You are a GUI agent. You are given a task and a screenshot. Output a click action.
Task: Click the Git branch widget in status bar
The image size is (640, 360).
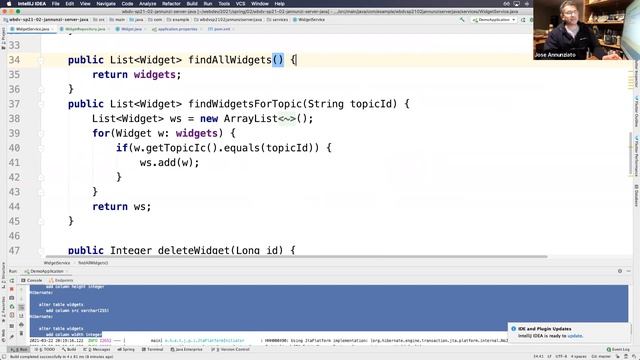pyautogui.click(x=601, y=356)
